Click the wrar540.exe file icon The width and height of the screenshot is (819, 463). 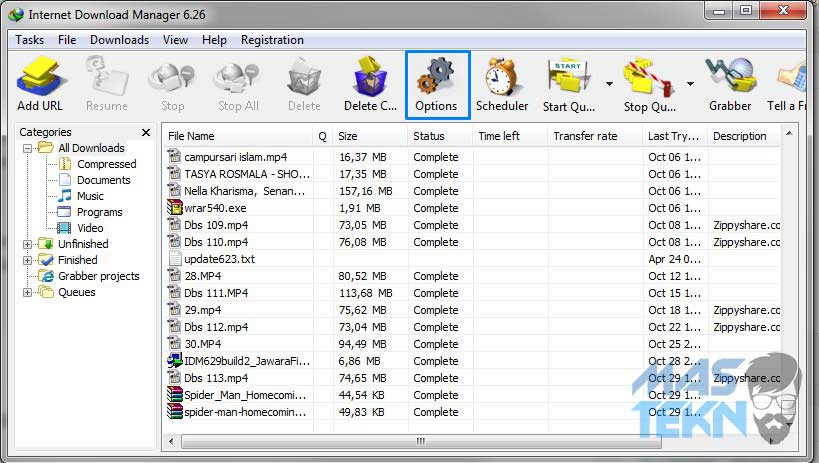tap(174, 207)
